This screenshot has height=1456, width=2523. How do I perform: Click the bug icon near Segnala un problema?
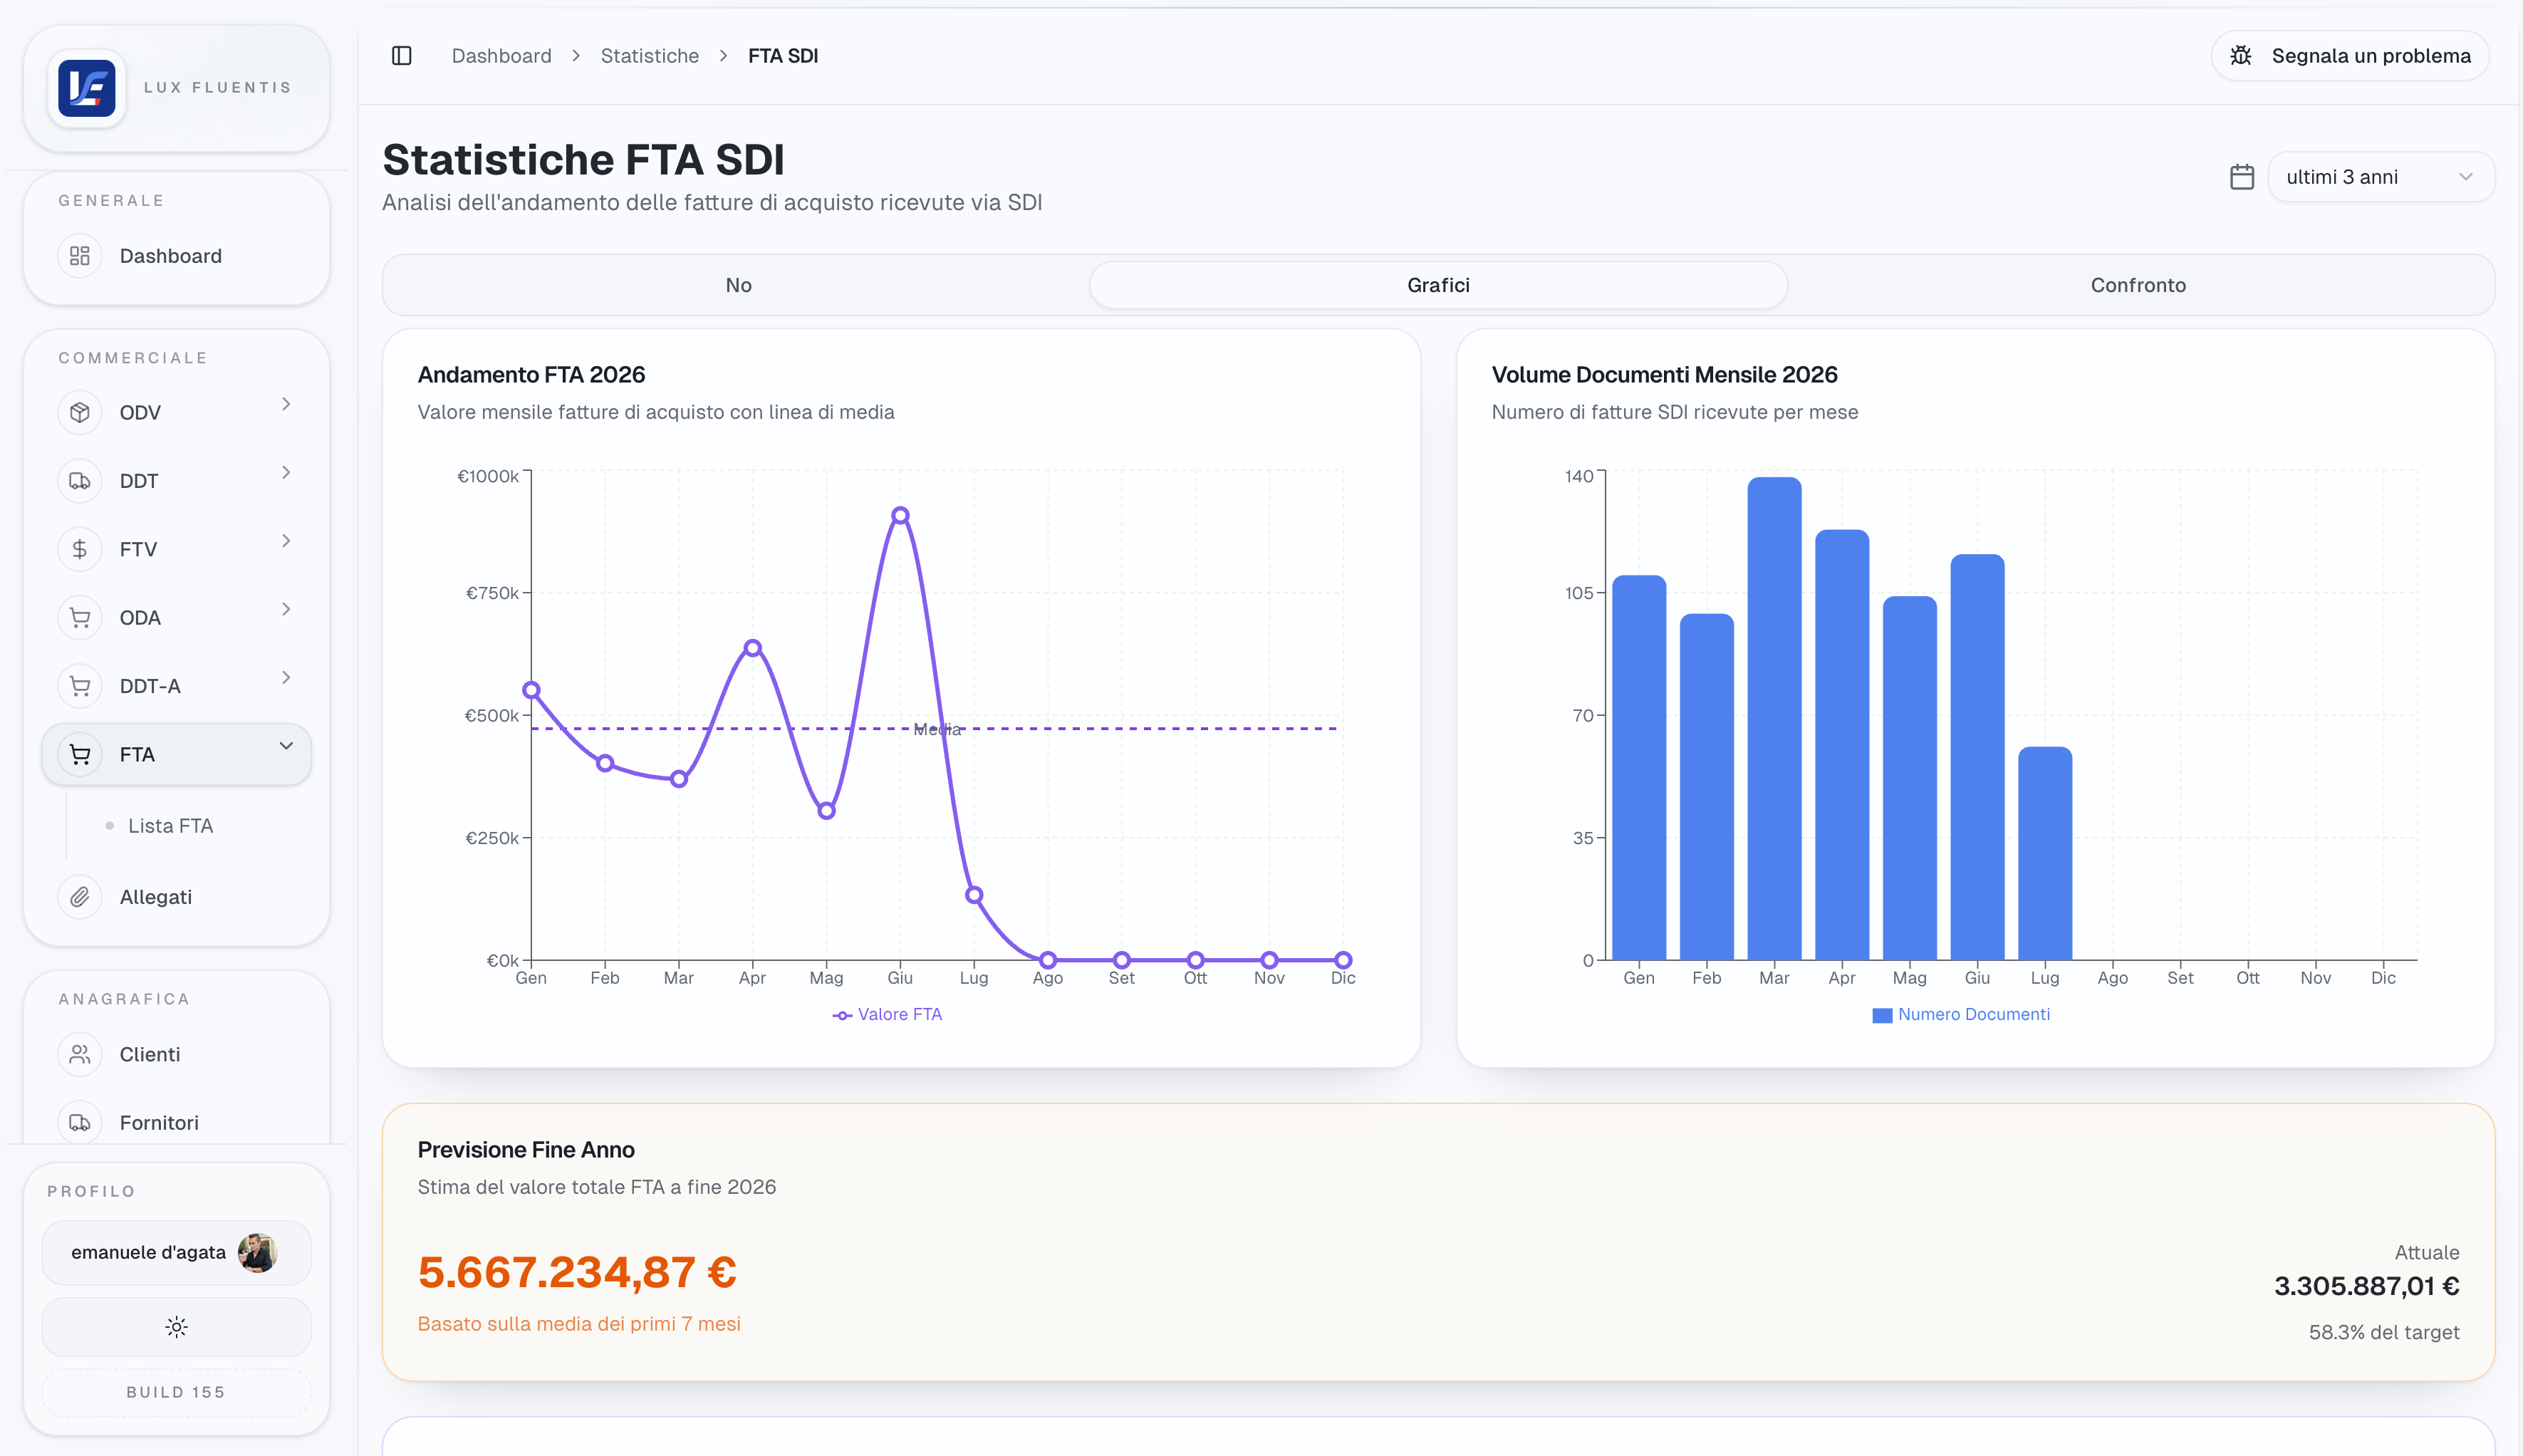(2241, 56)
